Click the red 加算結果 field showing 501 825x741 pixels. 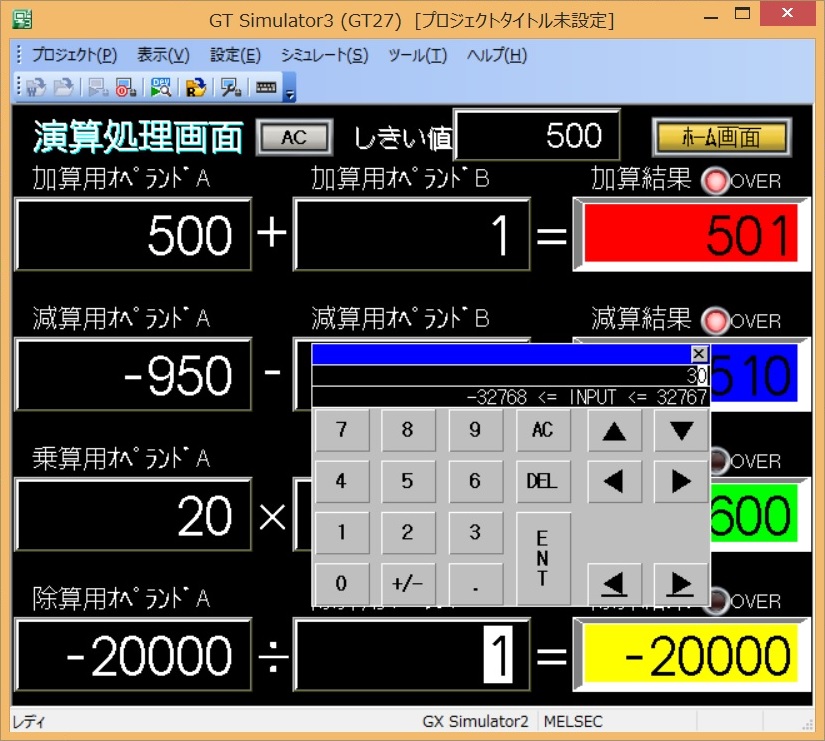(x=689, y=235)
